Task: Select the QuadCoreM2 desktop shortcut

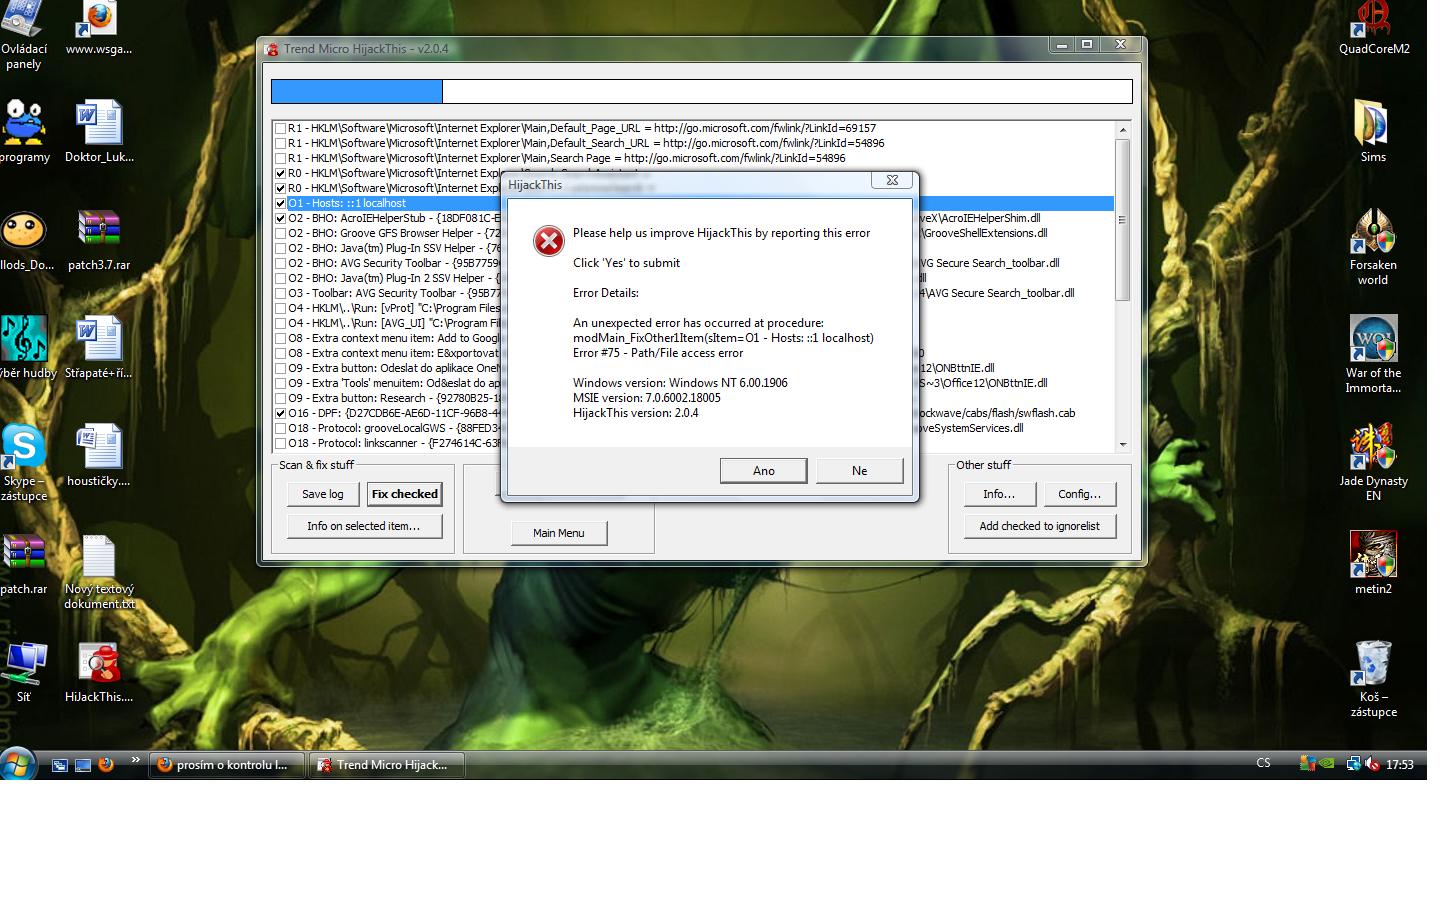Action: [x=1374, y=28]
